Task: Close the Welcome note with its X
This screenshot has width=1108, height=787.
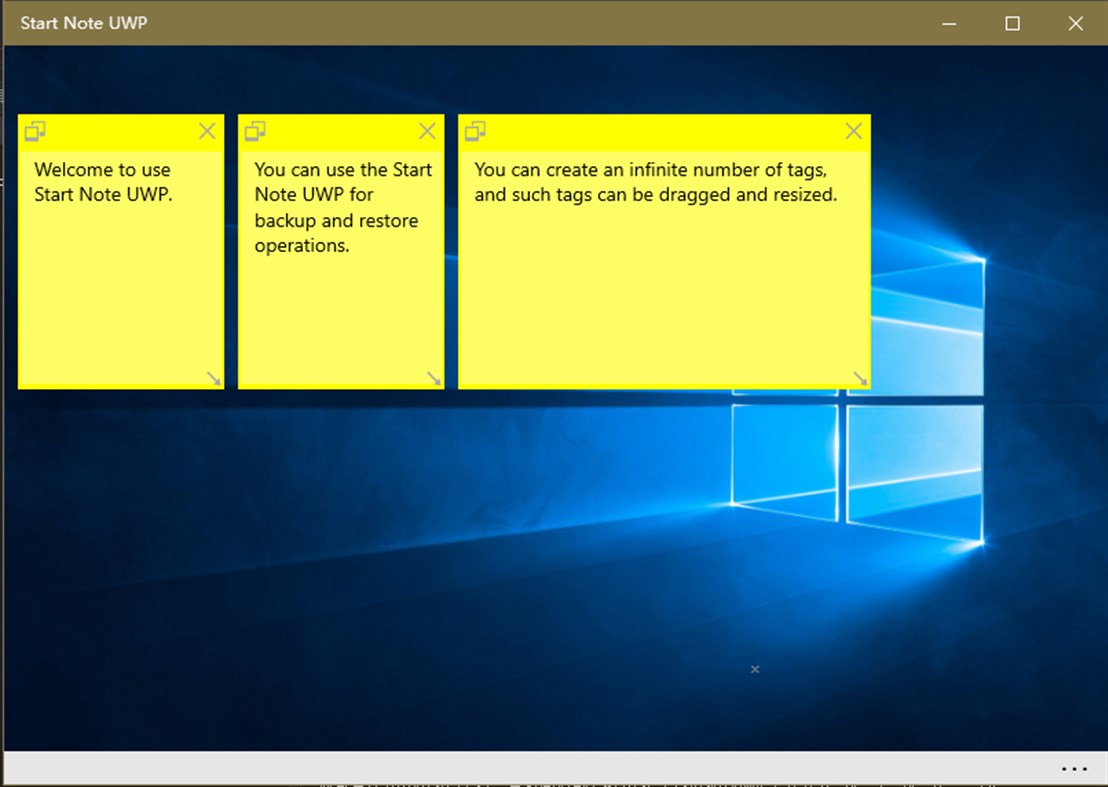Action: 207,130
